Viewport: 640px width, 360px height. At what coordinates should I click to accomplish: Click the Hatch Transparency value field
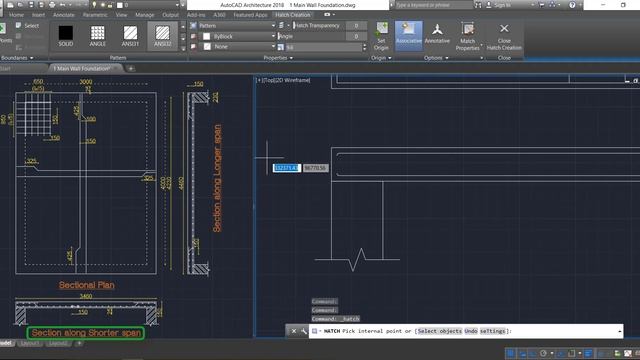[x=356, y=25]
